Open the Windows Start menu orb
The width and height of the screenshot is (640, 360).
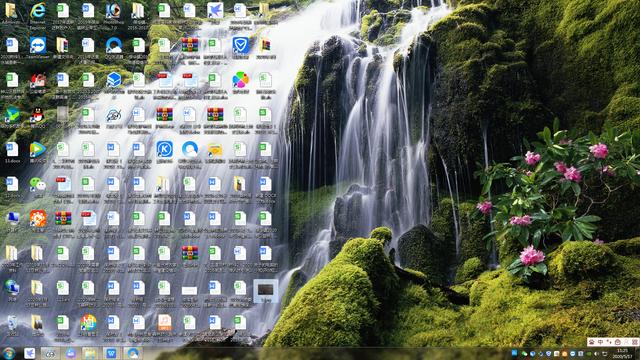(x=9, y=353)
